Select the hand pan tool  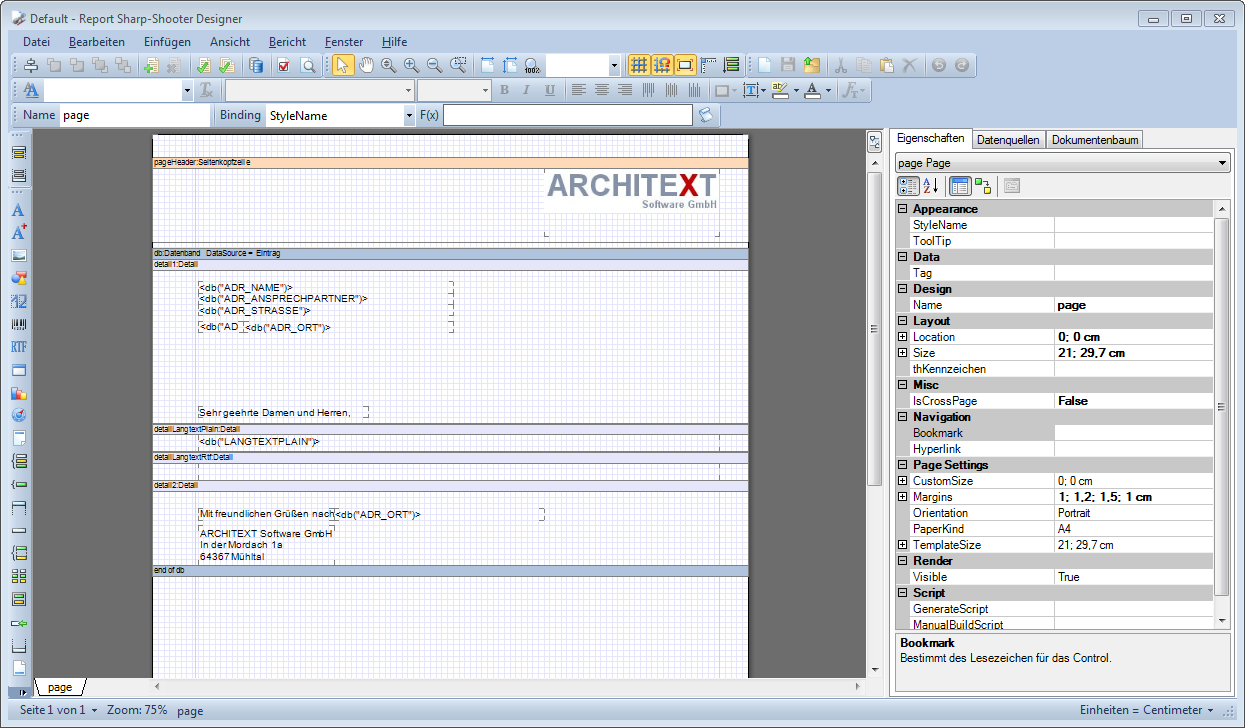366,65
